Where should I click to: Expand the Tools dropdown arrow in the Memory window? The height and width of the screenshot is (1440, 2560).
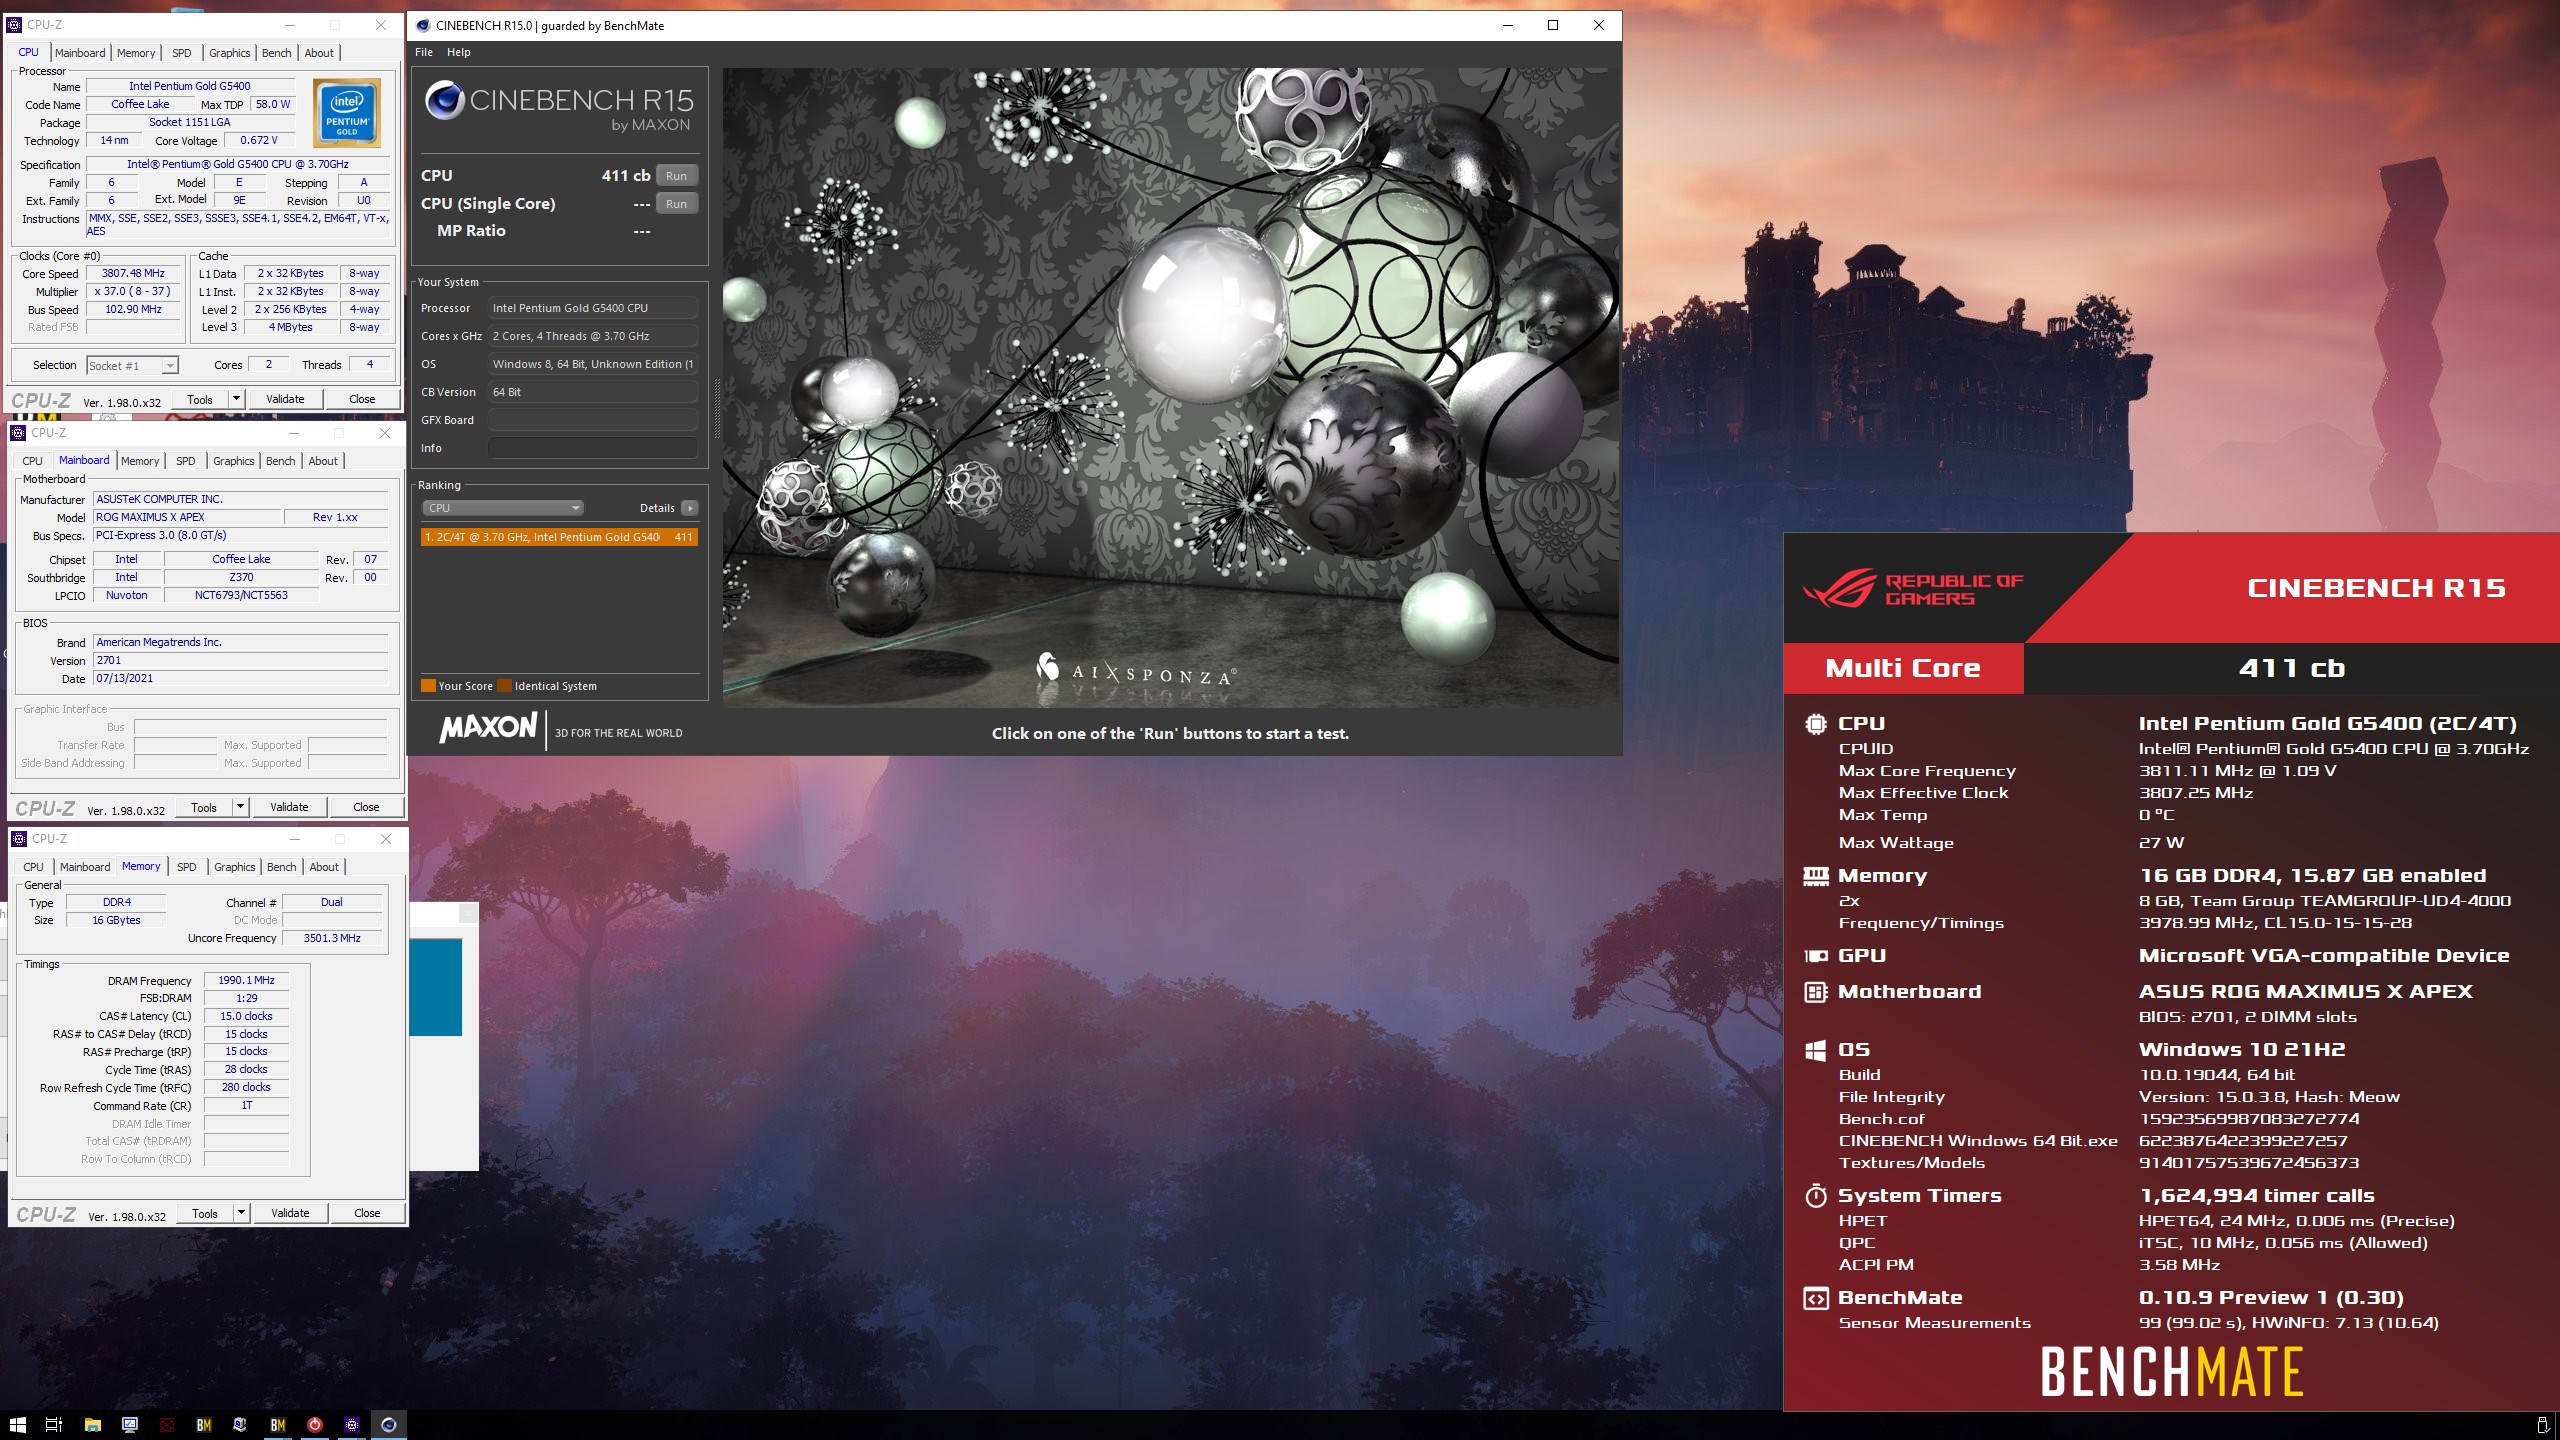tap(242, 1213)
